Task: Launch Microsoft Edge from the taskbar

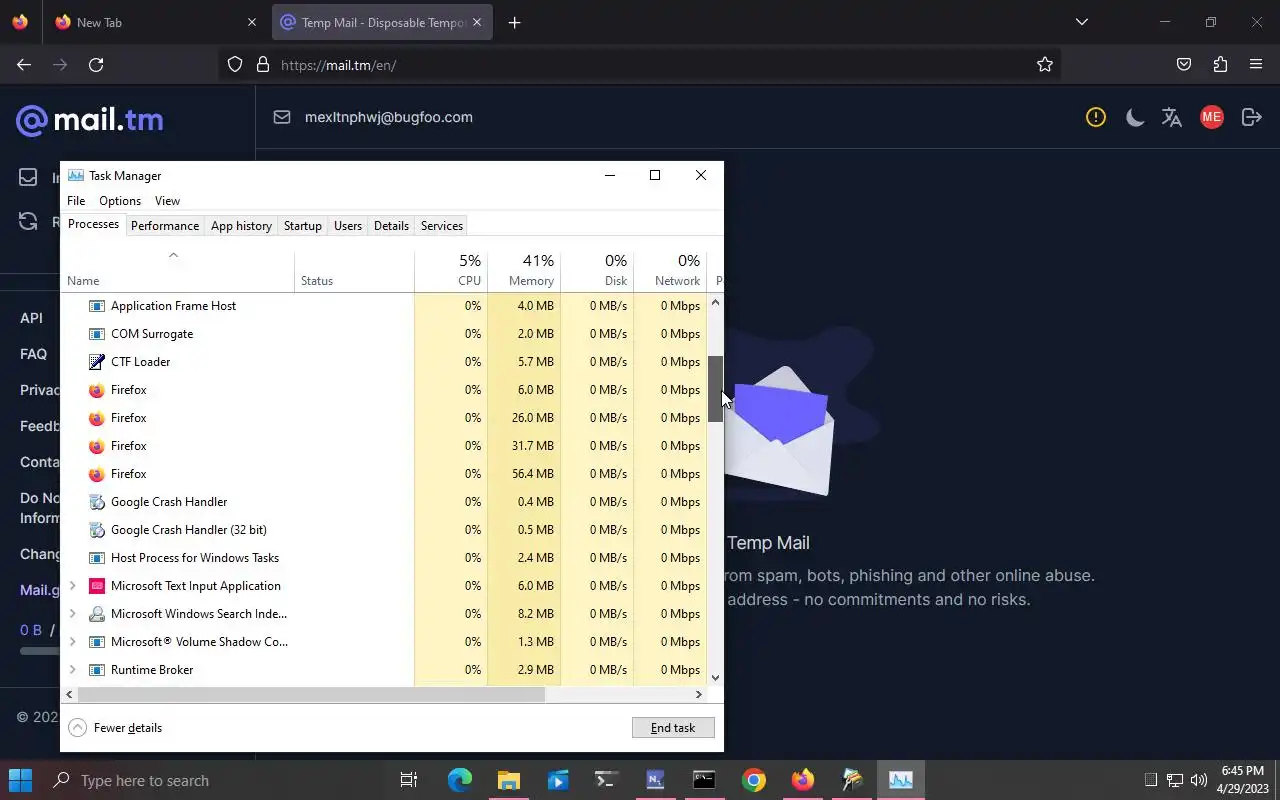Action: pyautogui.click(x=459, y=780)
